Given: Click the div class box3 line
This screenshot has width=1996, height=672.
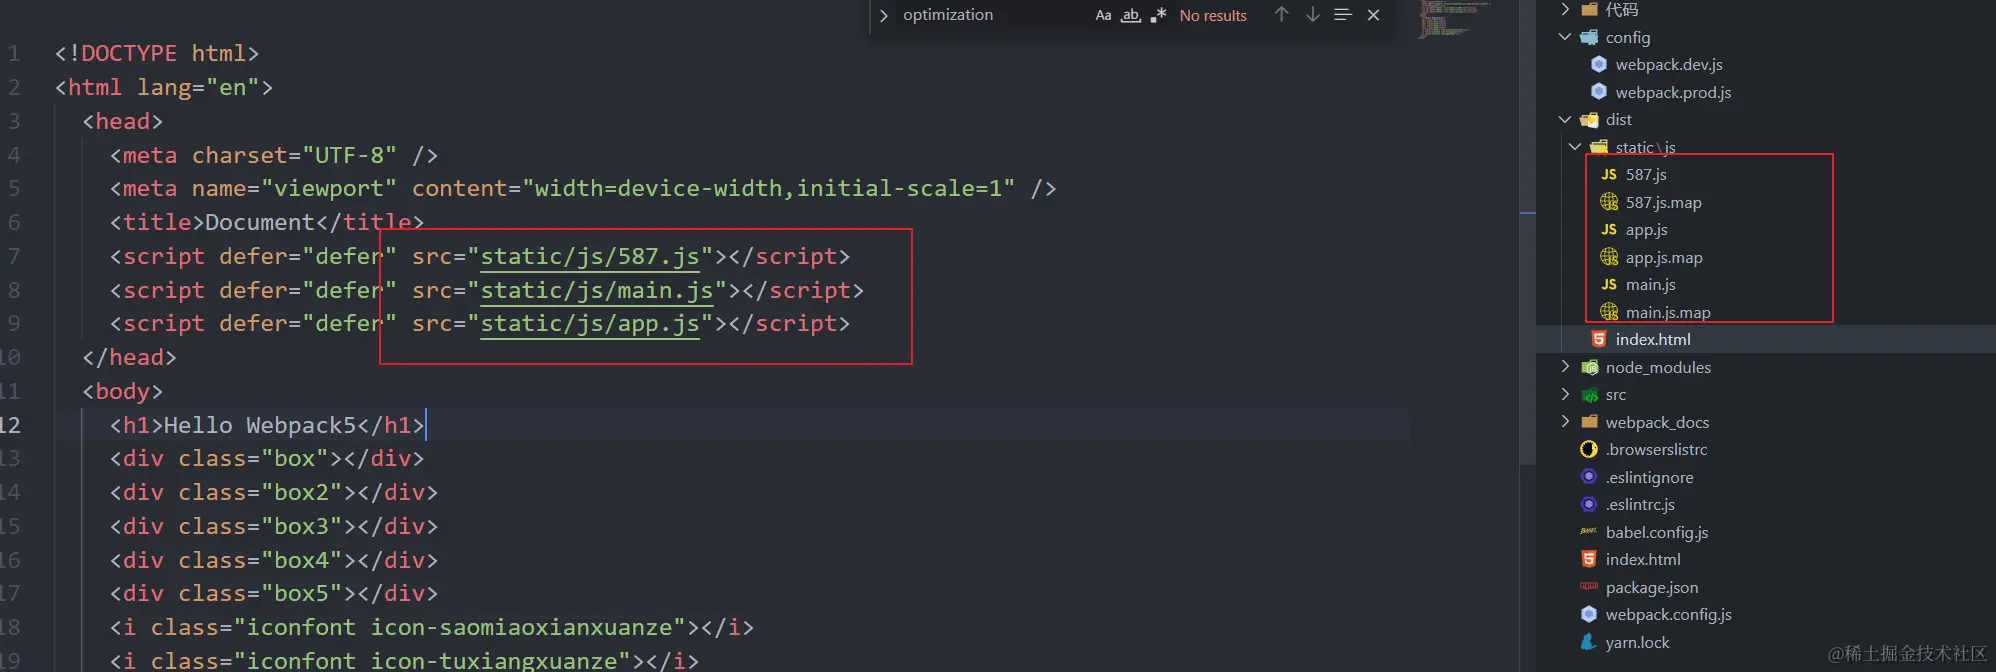Looking at the screenshot, I should 274,526.
